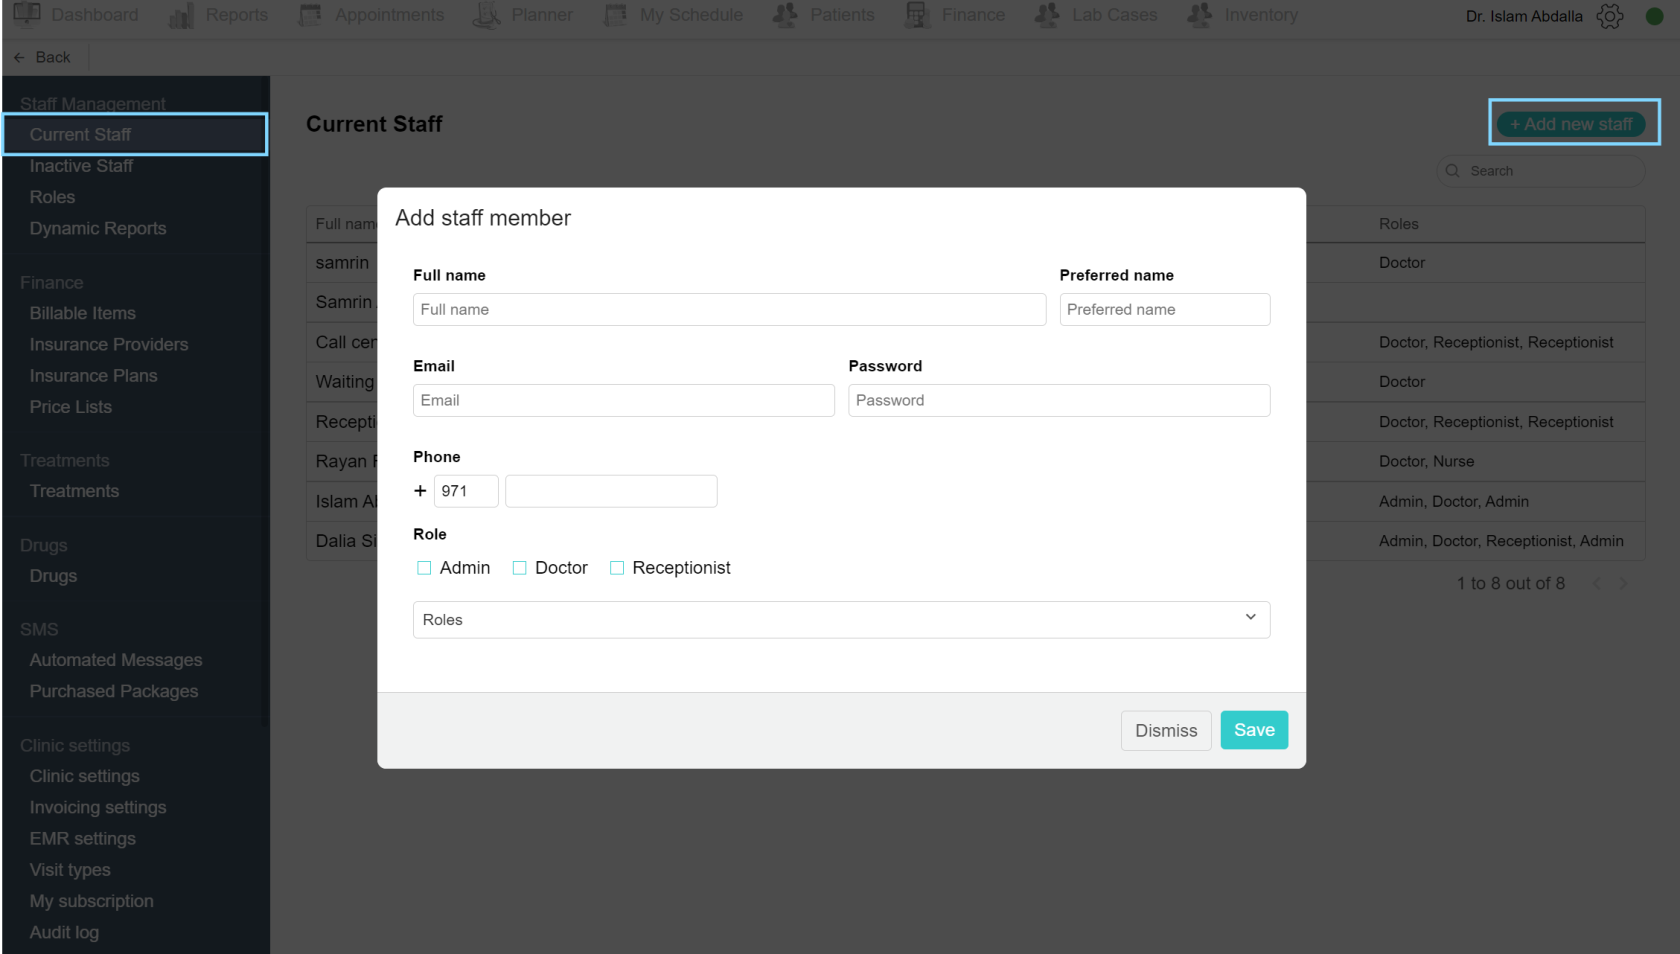Go to Insurance Providers in sidebar
Image resolution: width=1680 pixels, height=954 pixels.
point(109,344)
